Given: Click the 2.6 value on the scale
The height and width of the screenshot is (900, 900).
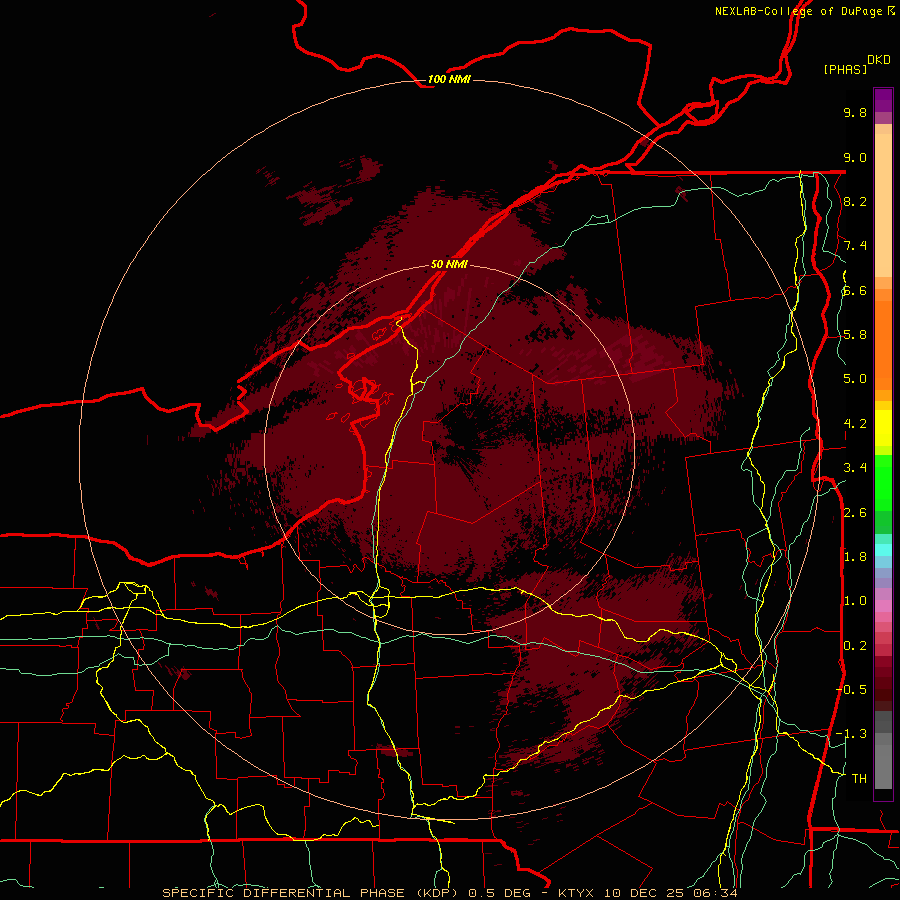Looking at the screenshot, I should click(x=855, y=513).
